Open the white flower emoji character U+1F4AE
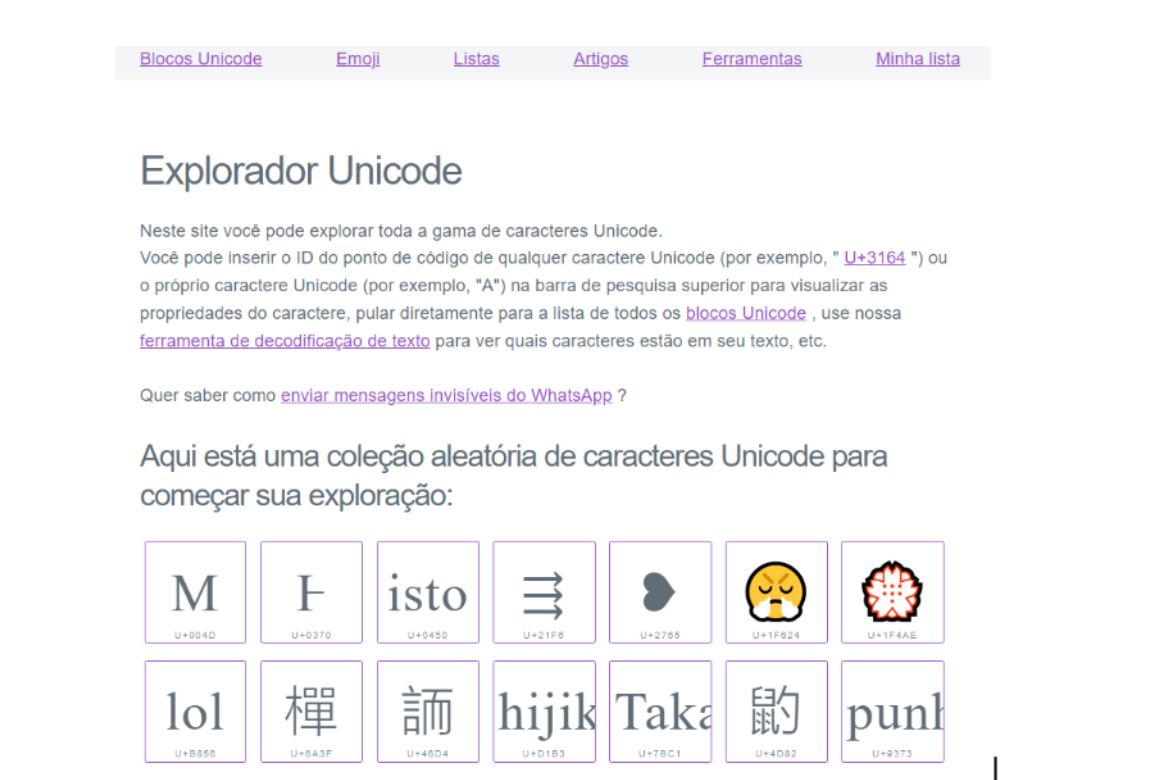The width and height of the screenshot is (1170, 780). click(x=892, y=592)
